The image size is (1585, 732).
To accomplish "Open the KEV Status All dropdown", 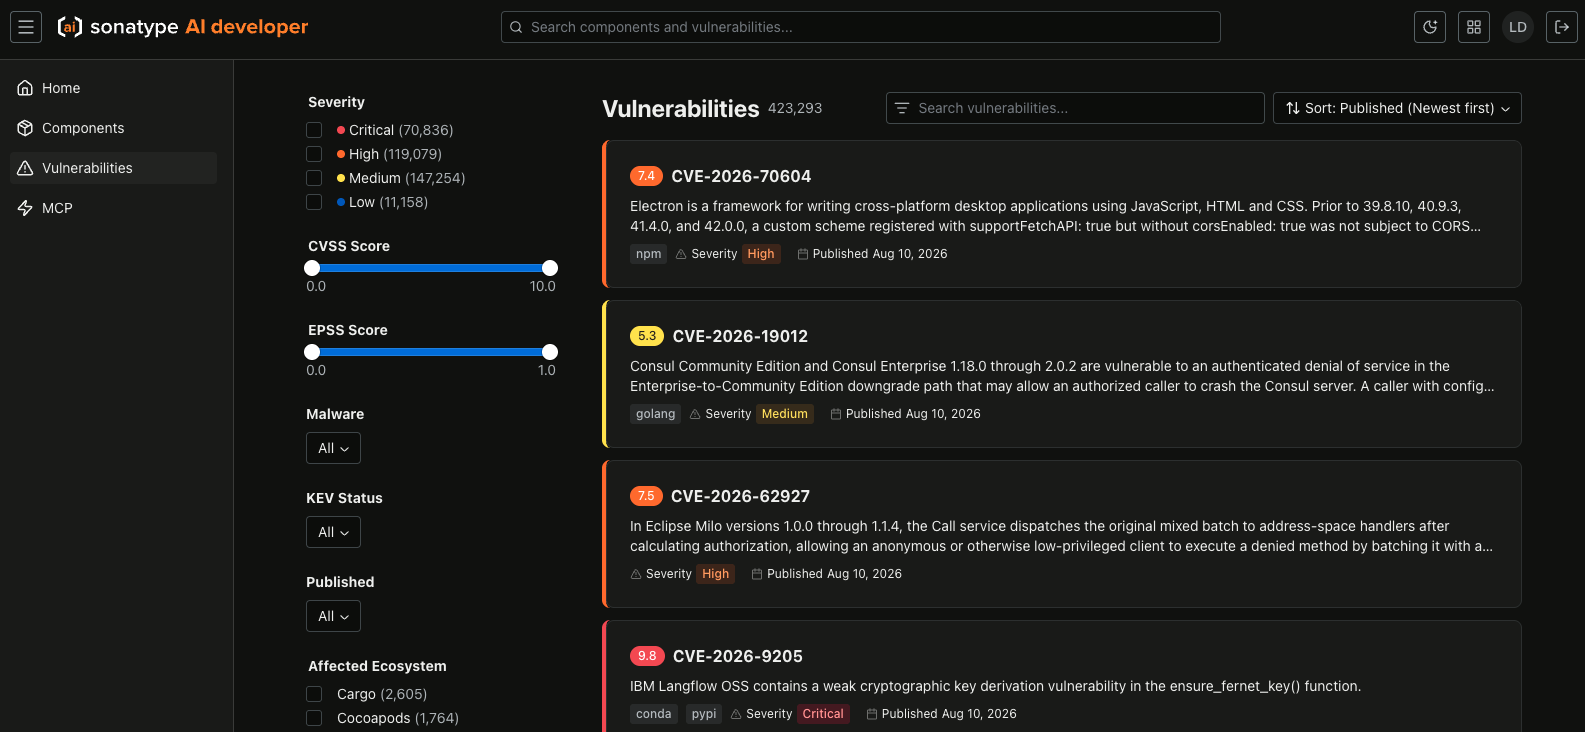I will coord(333,532).
